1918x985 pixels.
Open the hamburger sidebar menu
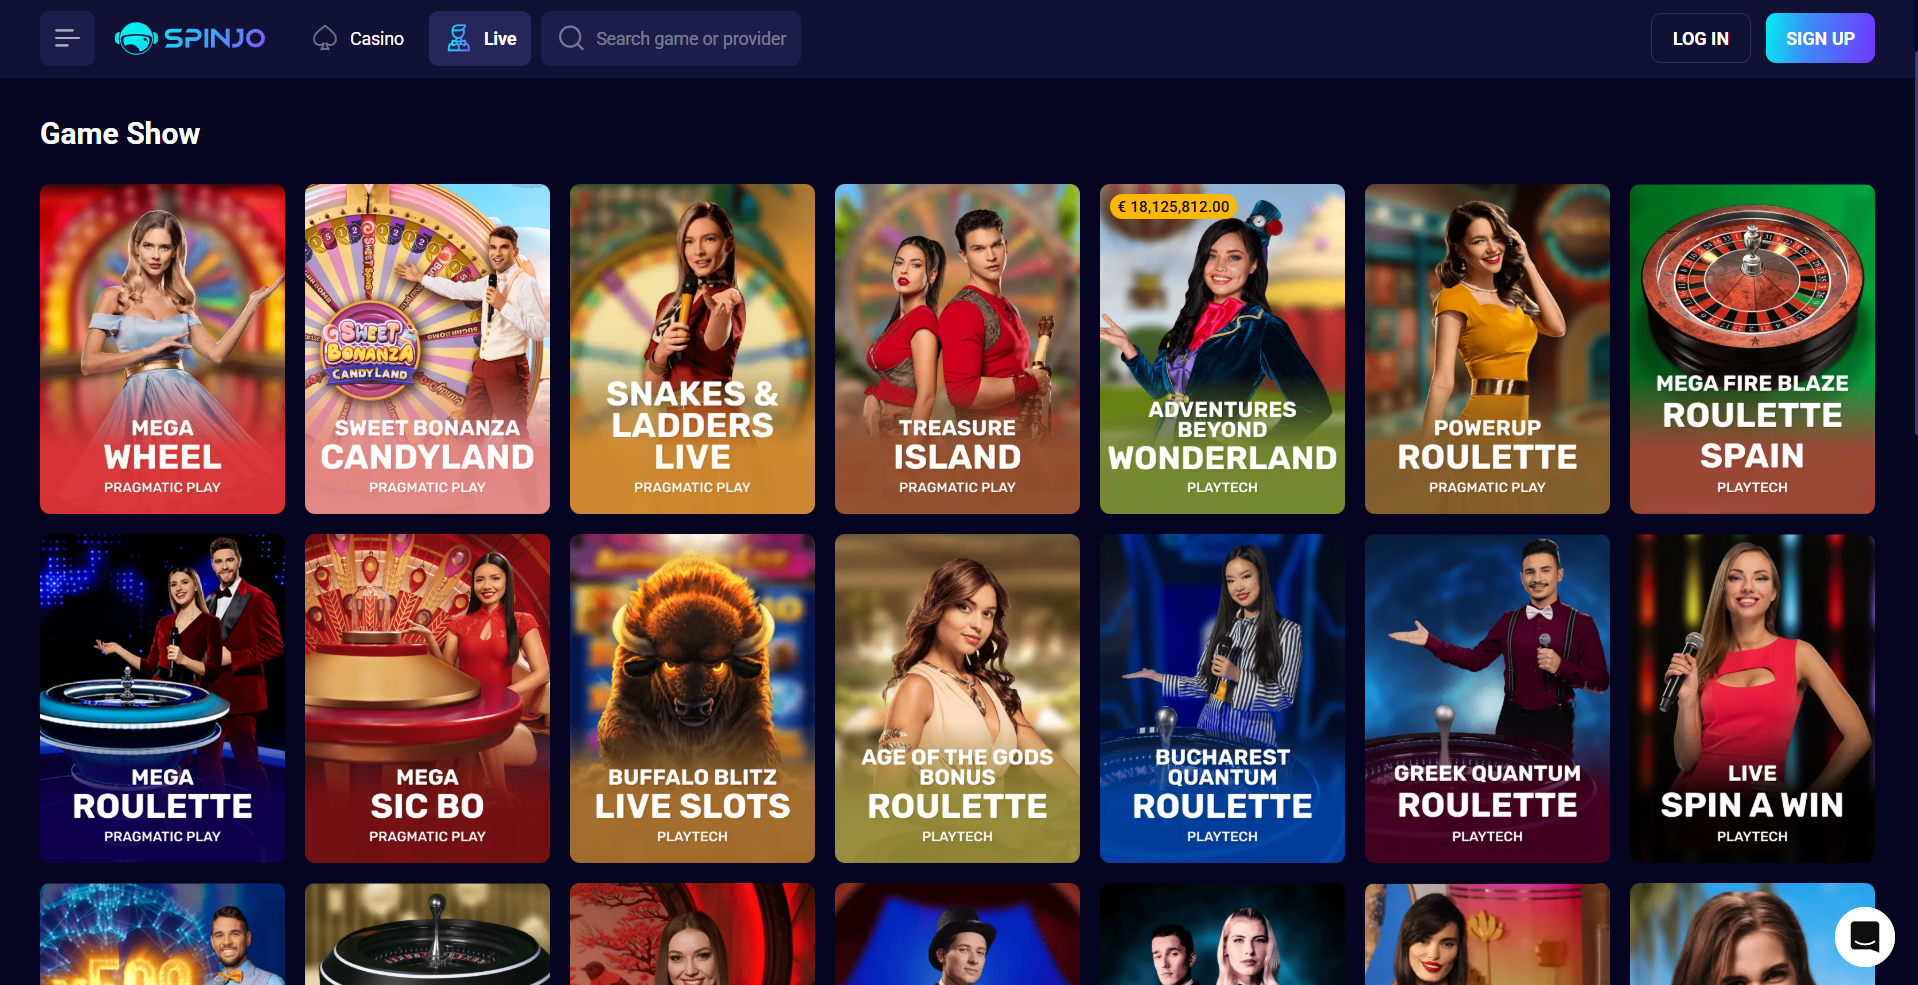point(67,39)
